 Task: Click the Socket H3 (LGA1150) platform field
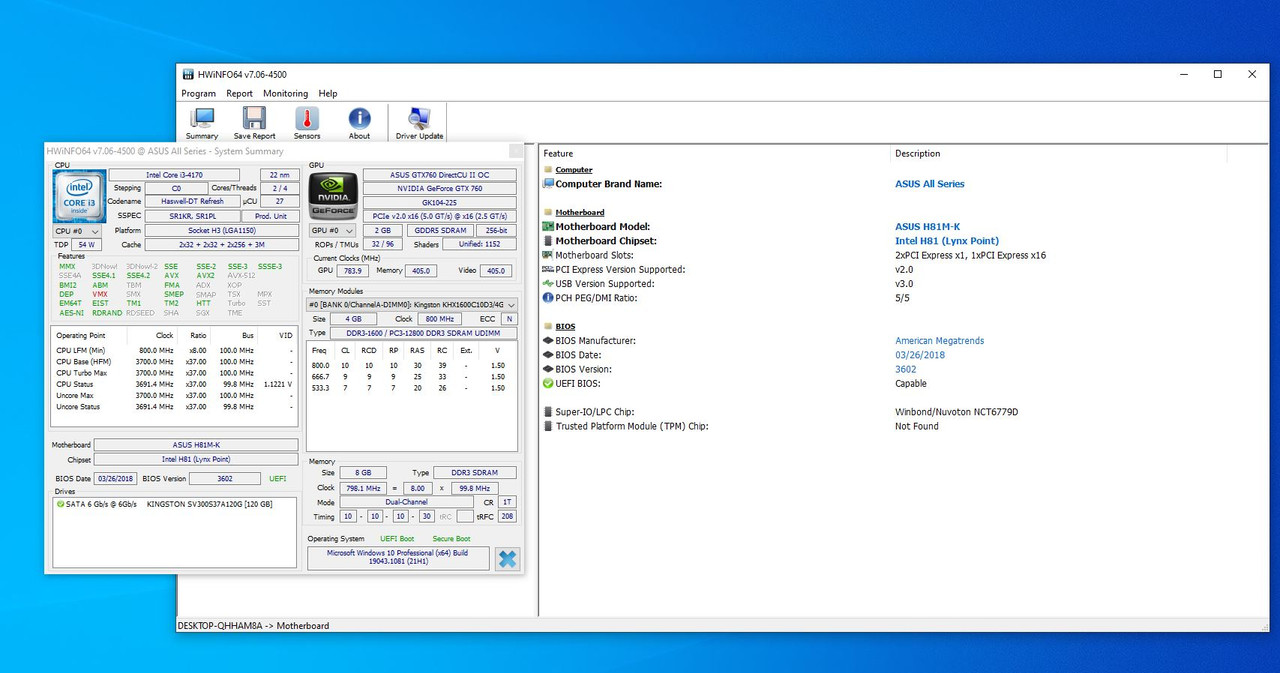222,231
